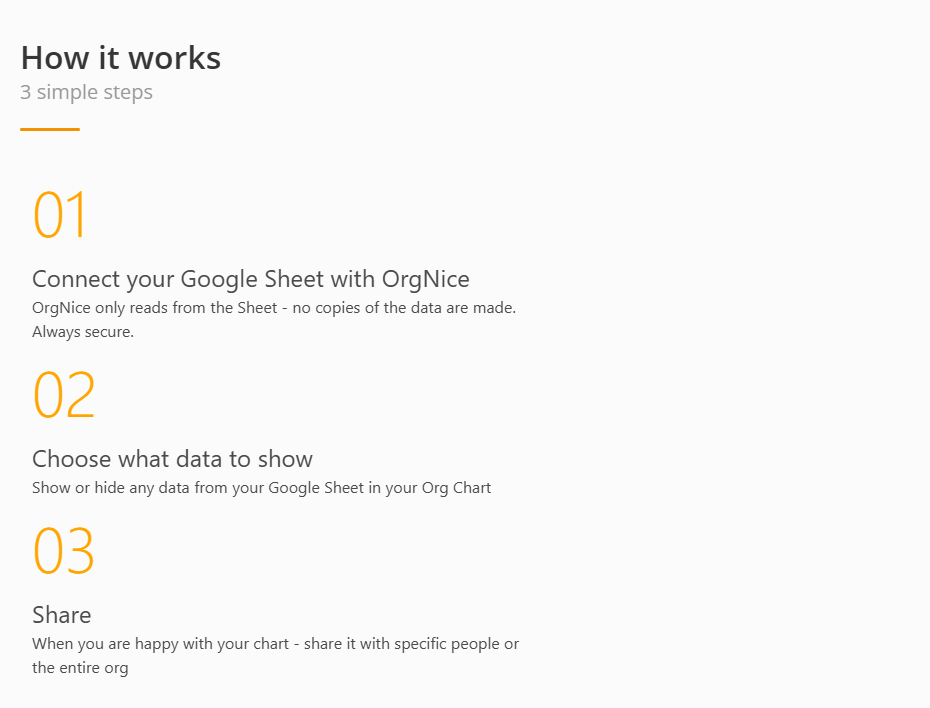Select the "Choose what data to show" heading

(x=172, y=459)
